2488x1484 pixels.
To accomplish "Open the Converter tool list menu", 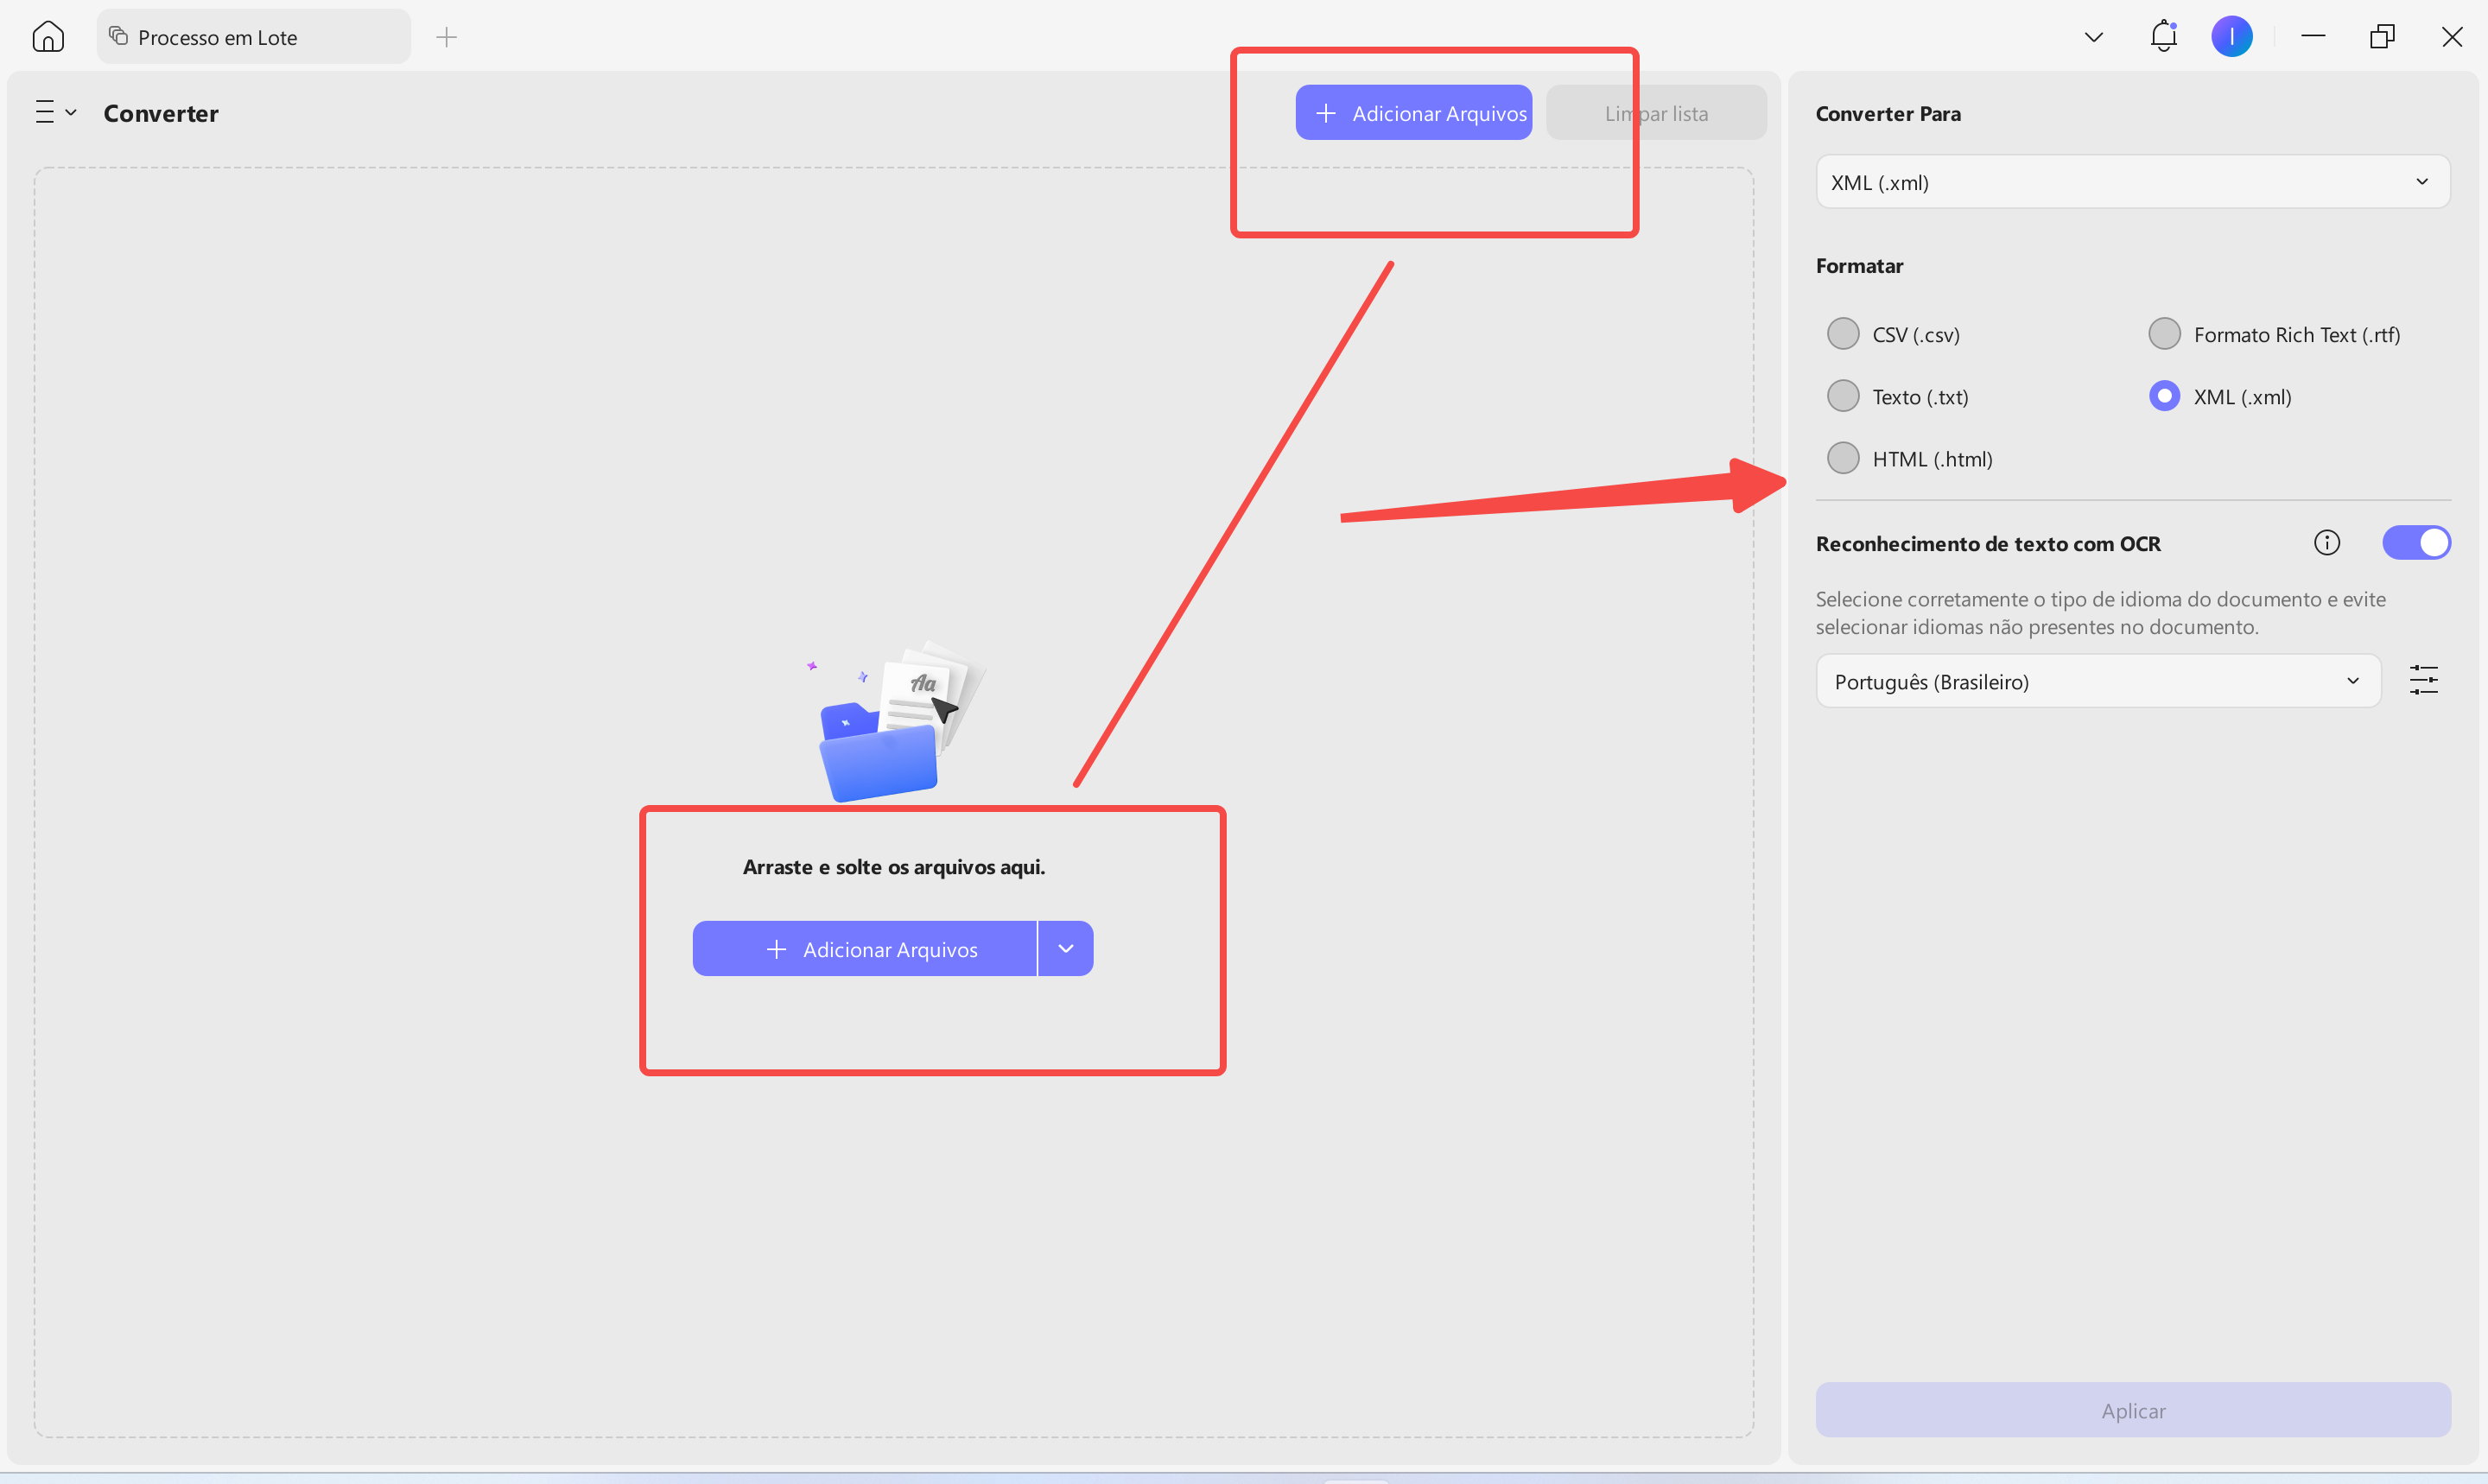I will [56, 112].
